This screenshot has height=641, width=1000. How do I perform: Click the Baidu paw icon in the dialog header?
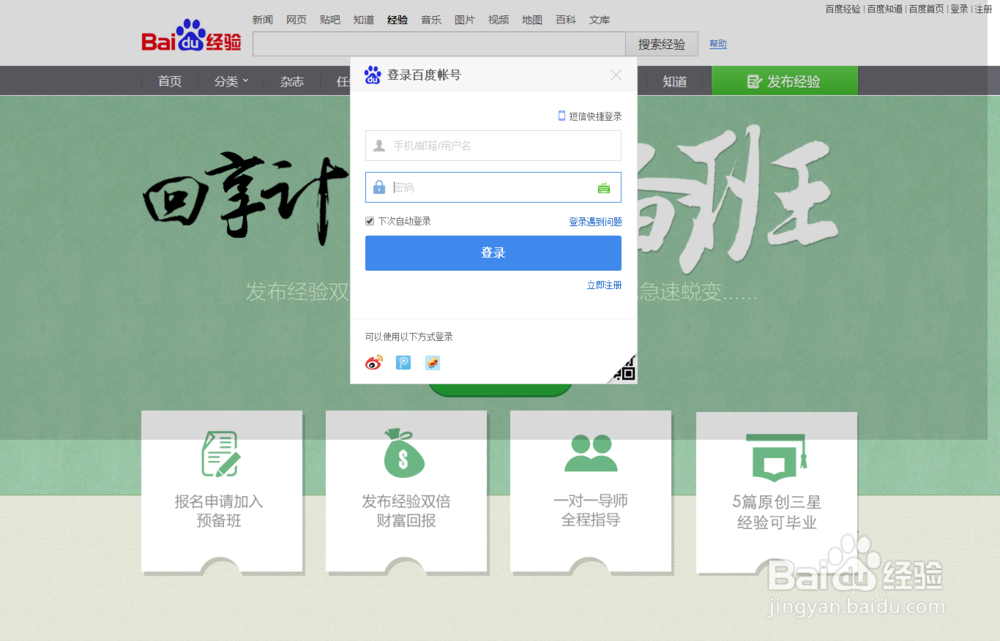point(372,75)
